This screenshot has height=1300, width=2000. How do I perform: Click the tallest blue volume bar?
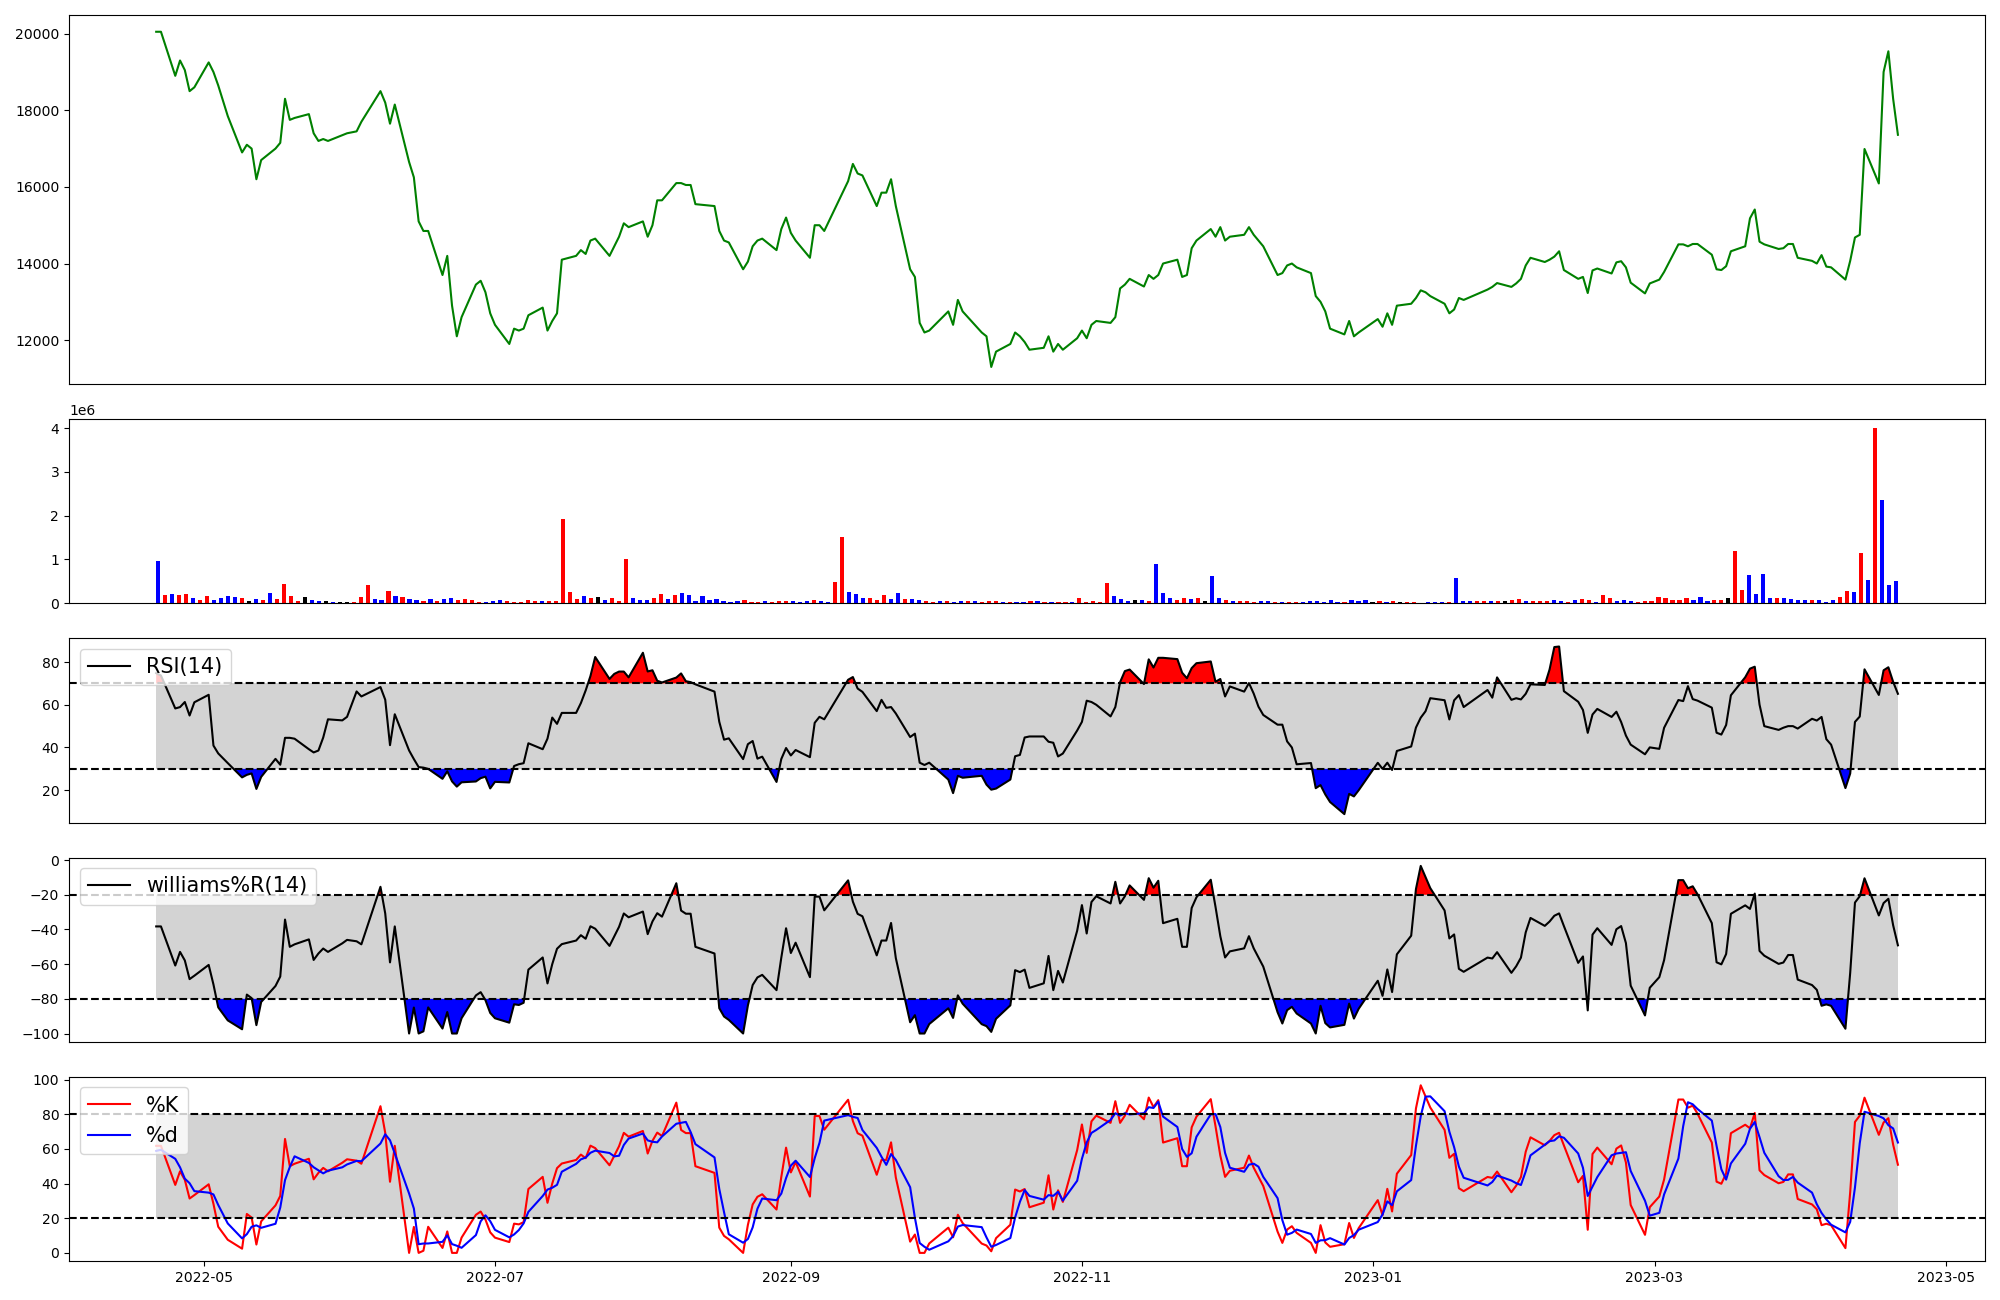tap(1882, 552)
